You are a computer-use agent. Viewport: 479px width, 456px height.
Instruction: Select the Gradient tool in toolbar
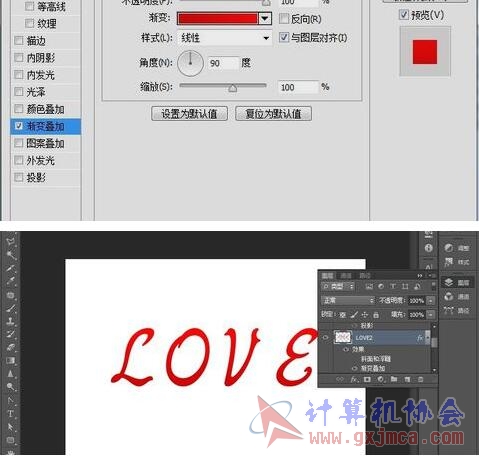point(11,360)
